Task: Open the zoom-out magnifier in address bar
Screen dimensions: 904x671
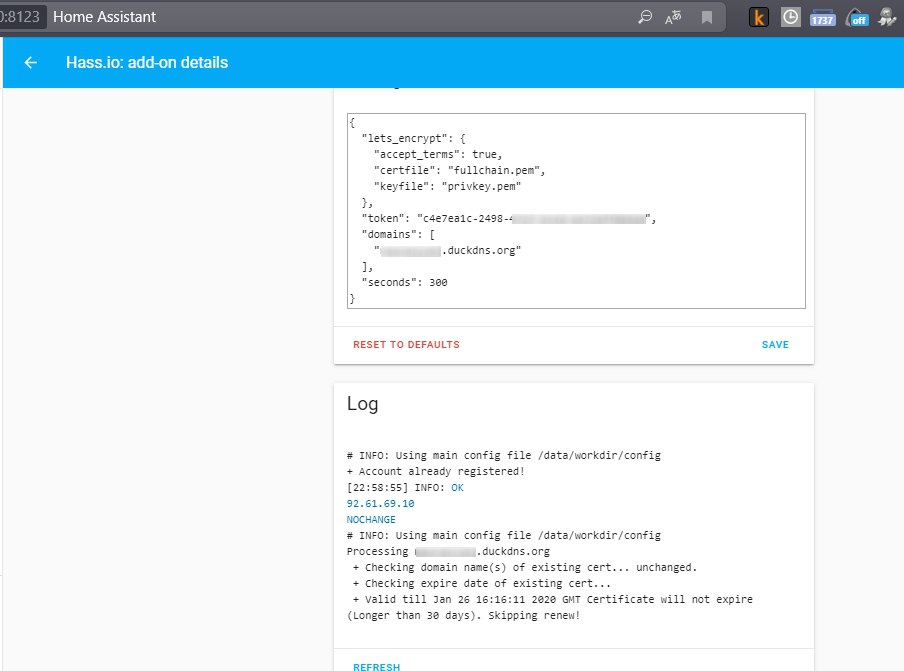Action: point(645,17)
